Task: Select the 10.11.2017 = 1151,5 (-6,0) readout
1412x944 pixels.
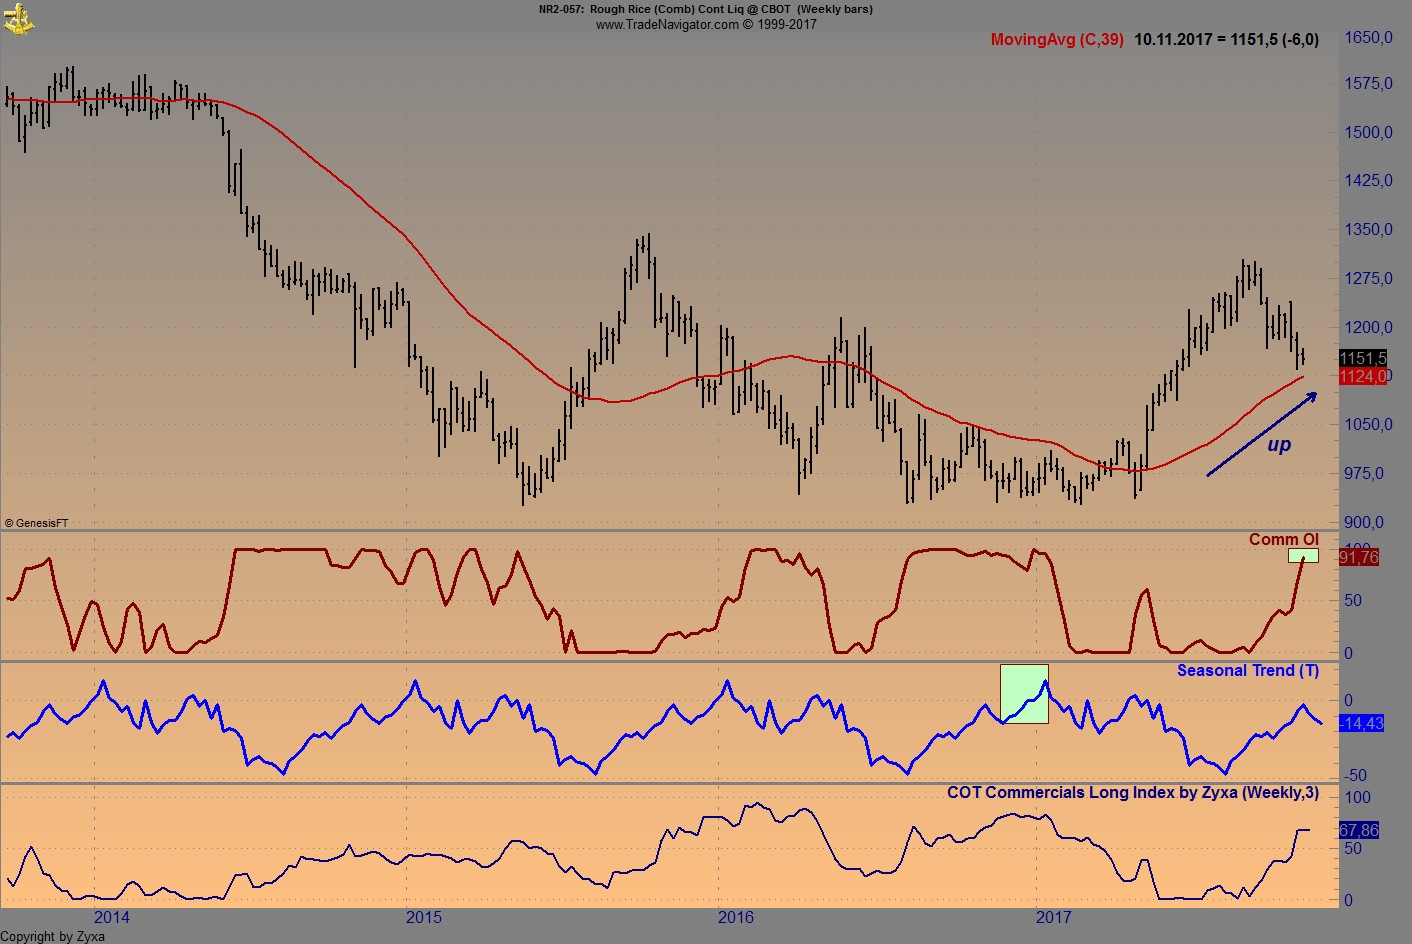Action: click(x=1227, y=39)
